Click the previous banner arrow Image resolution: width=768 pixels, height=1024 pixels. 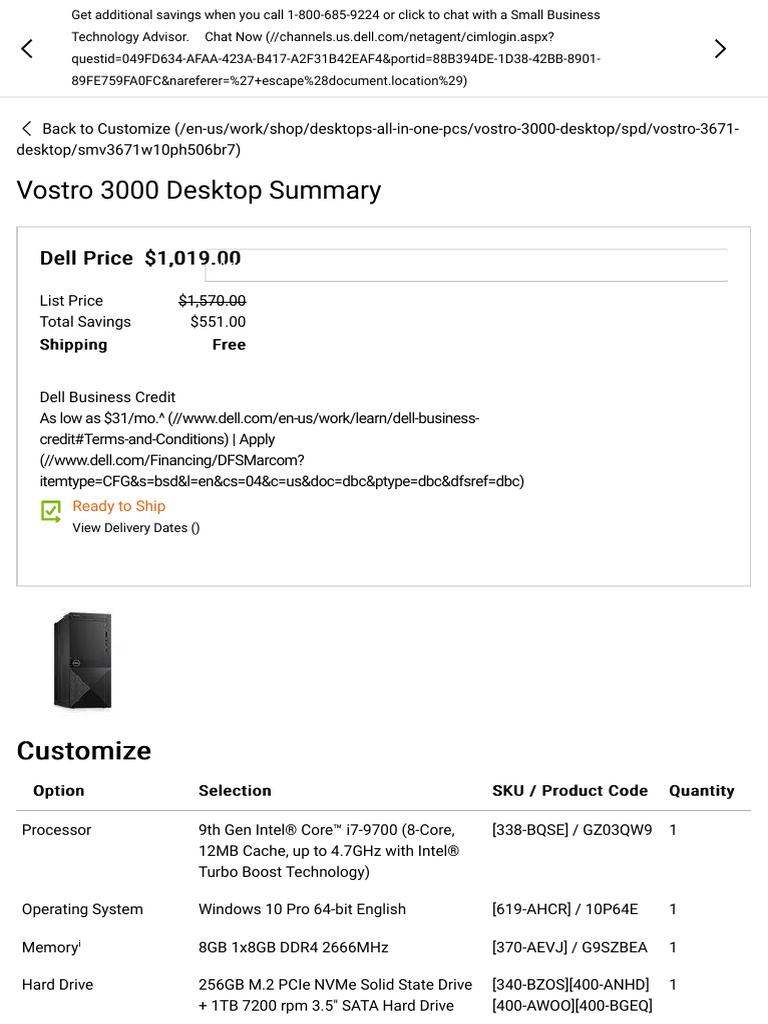click(27, 48)
